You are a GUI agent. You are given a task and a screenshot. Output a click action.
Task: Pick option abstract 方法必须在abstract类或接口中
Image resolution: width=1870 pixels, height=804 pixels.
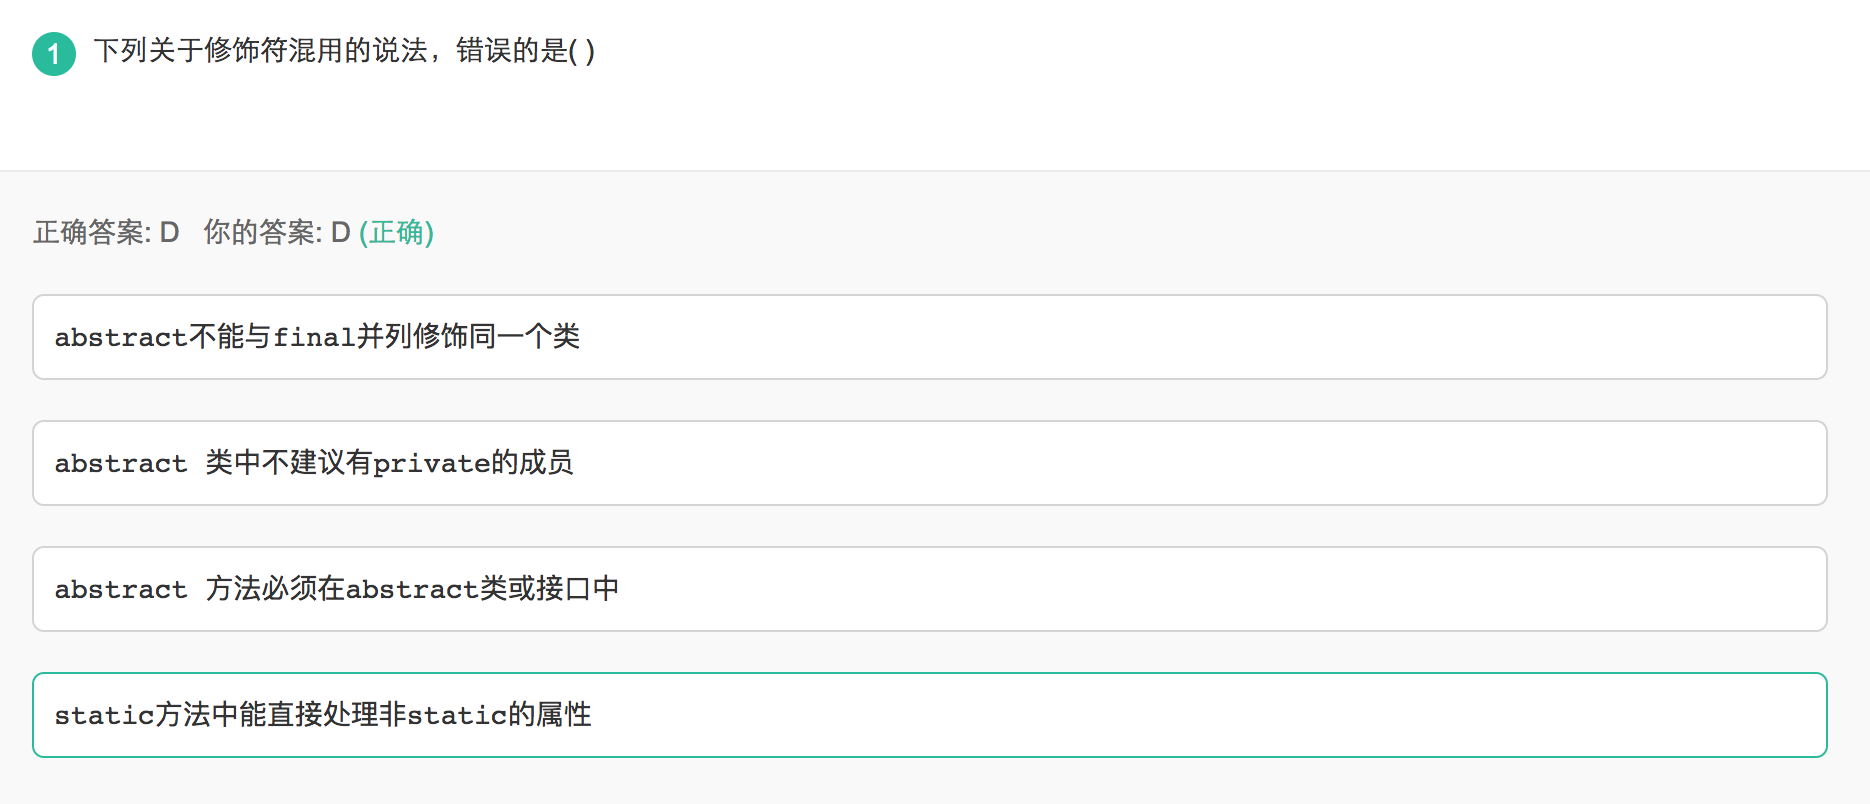928,589
